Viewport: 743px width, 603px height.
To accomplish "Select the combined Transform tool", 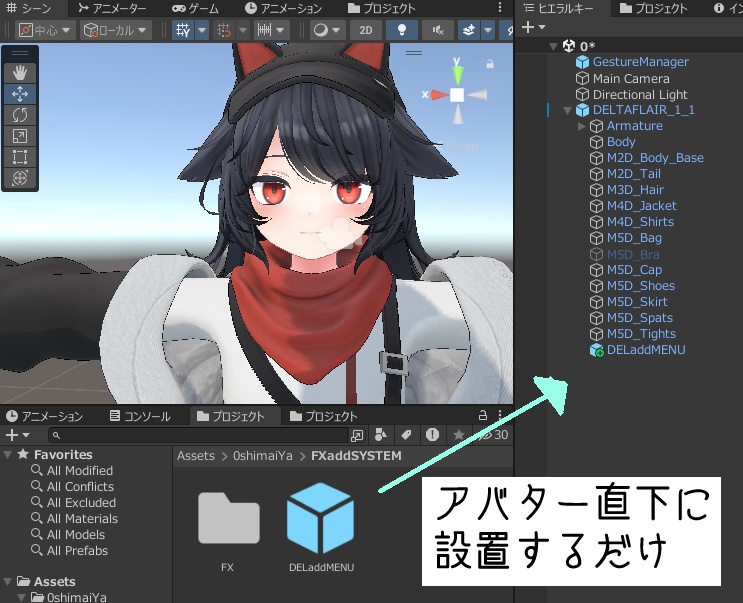I will (x=19, y=178).
